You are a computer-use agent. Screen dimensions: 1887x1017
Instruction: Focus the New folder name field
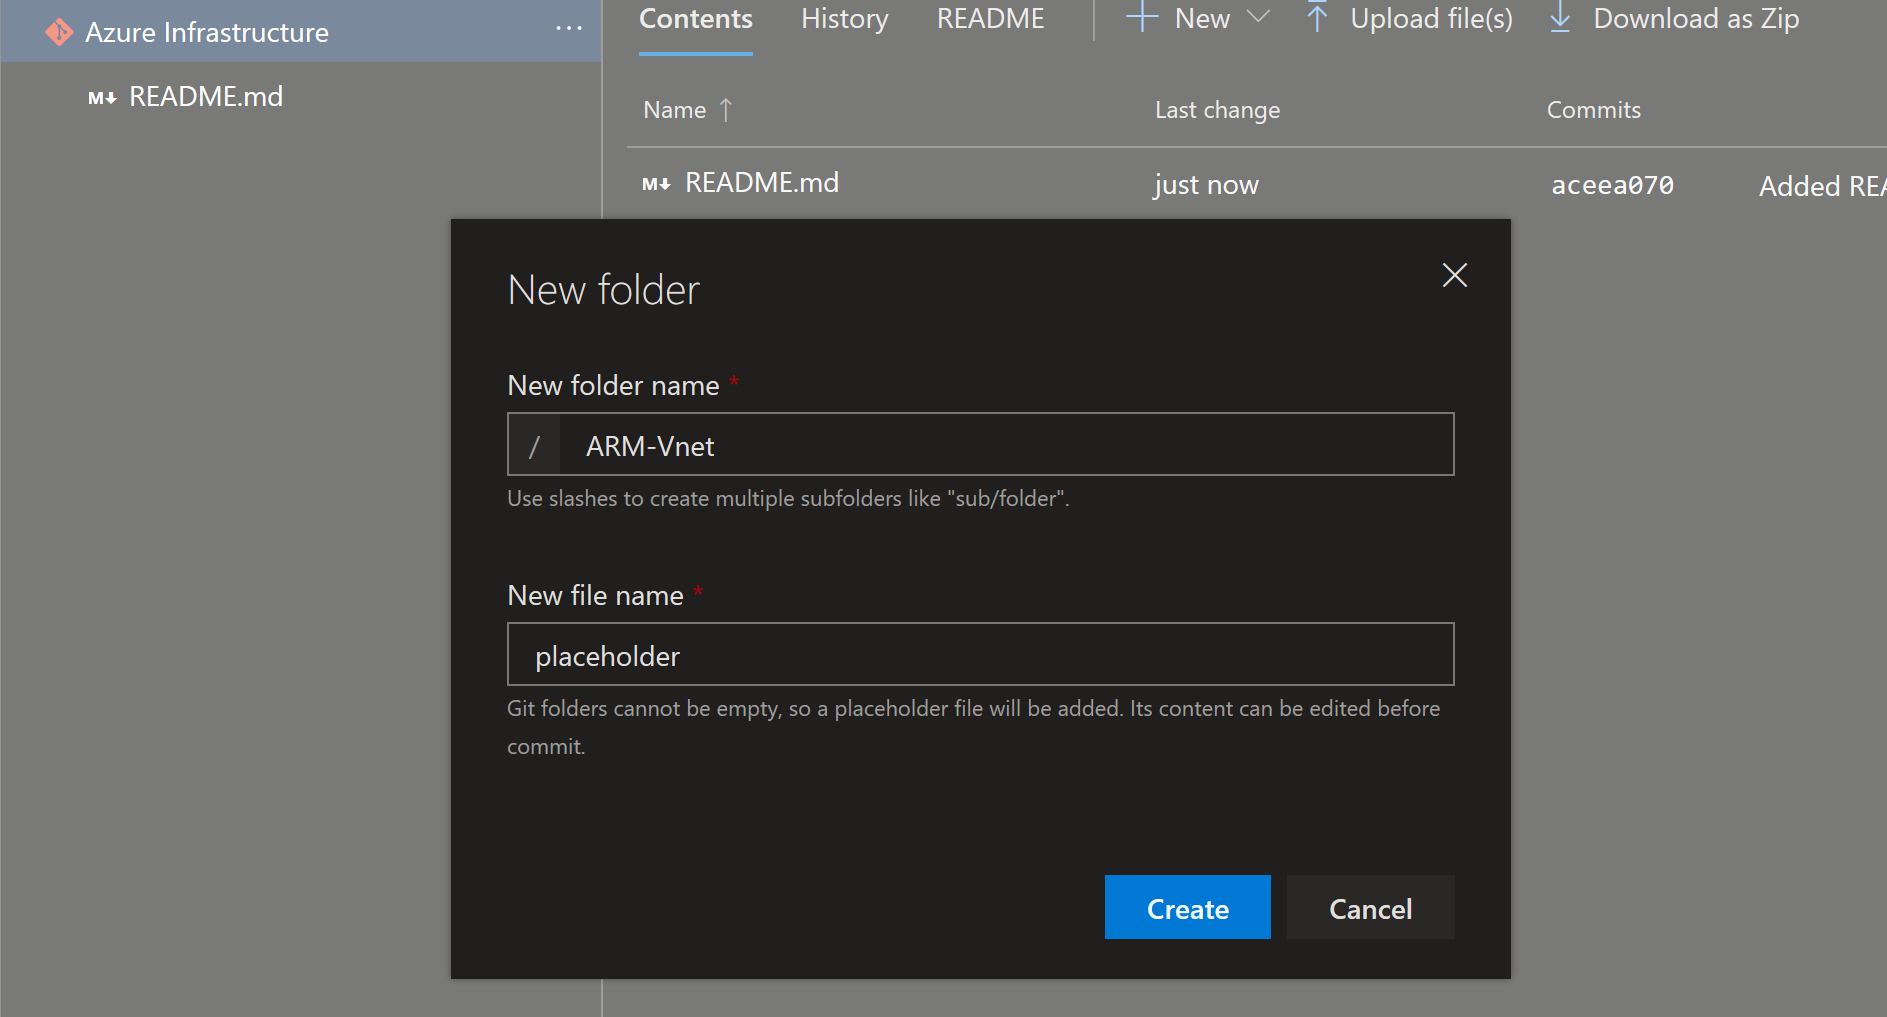(x=981, y=444)
